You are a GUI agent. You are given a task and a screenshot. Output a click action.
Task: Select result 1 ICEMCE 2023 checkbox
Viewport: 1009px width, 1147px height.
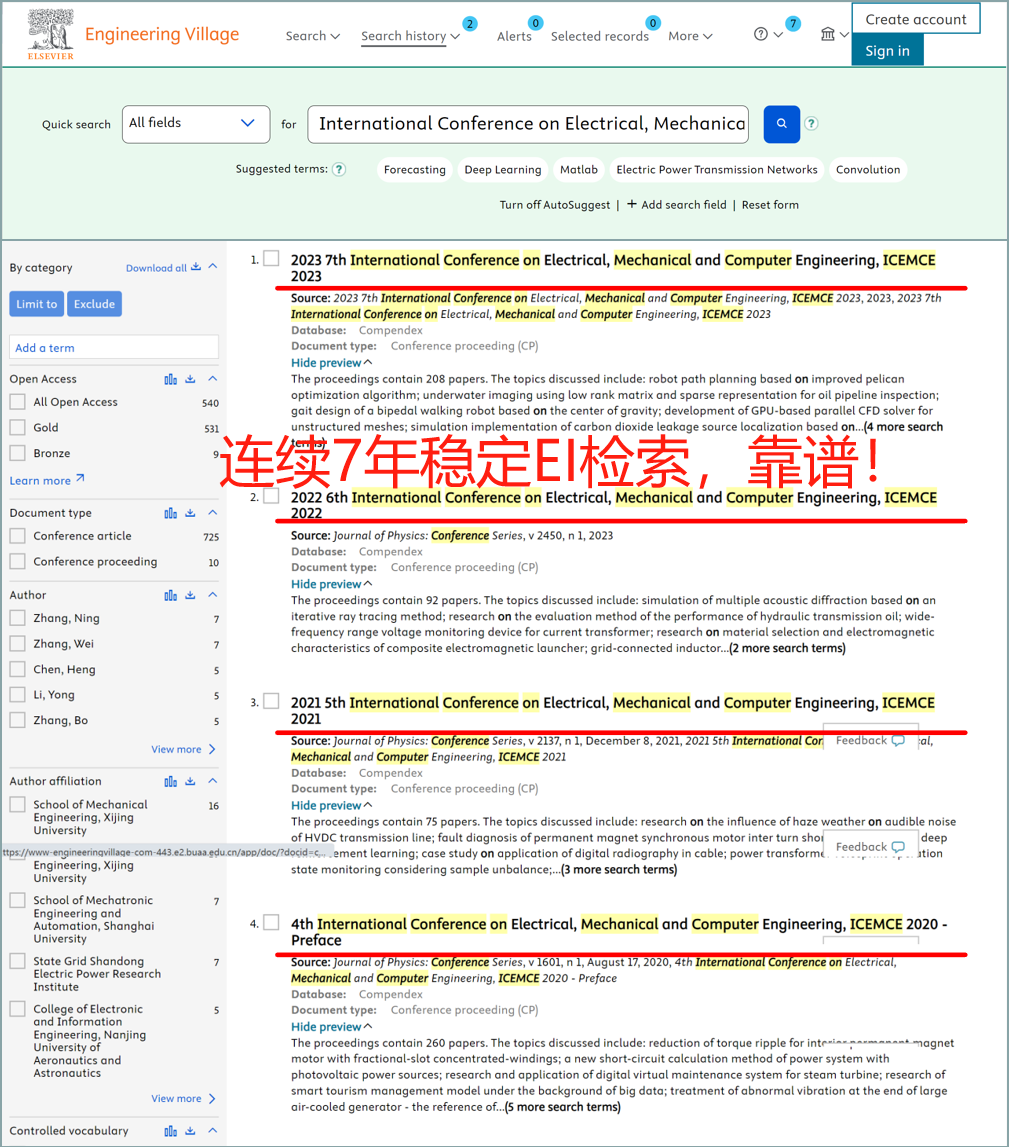coord(271,258)
